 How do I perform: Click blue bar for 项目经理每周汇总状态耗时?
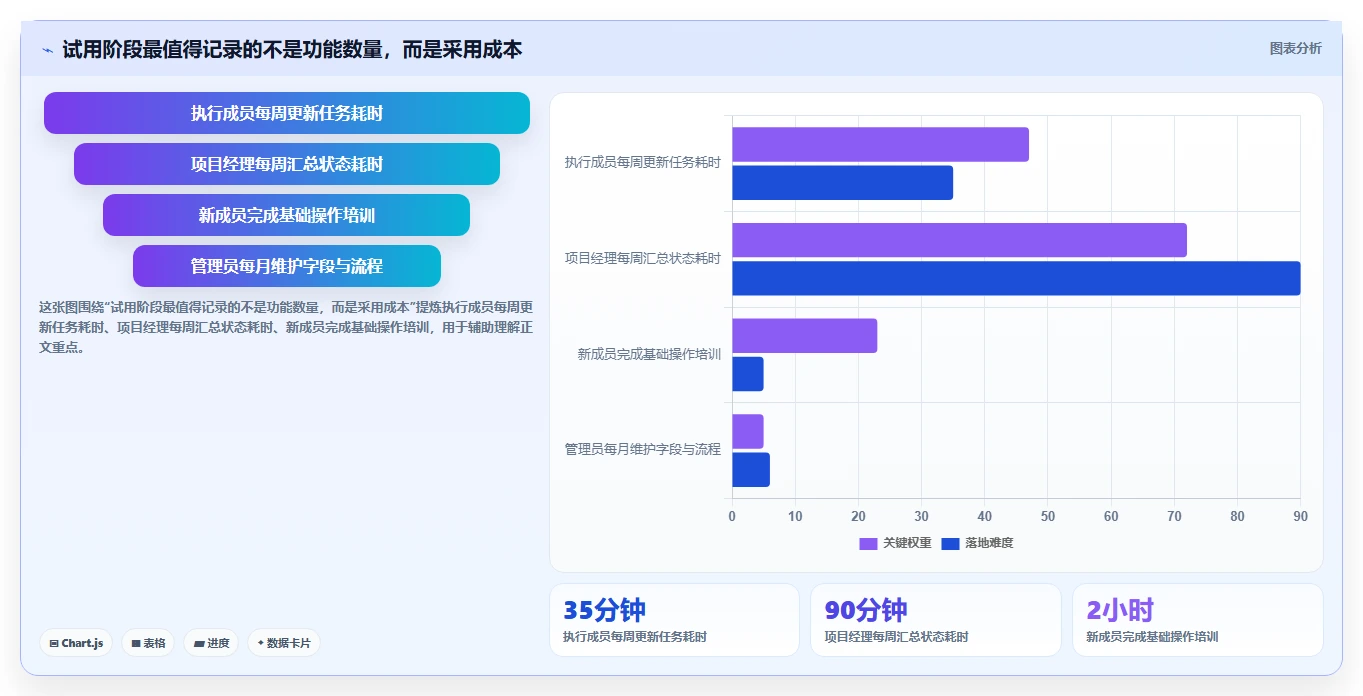click(x=1016, y=278)
